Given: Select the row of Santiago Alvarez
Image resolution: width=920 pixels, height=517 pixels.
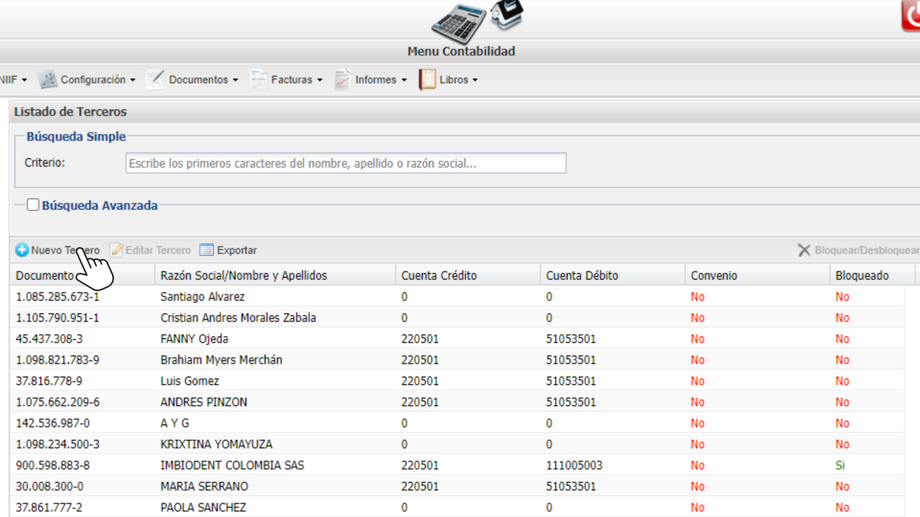Looking at the screenshot, I should click(x=457, y=296).
